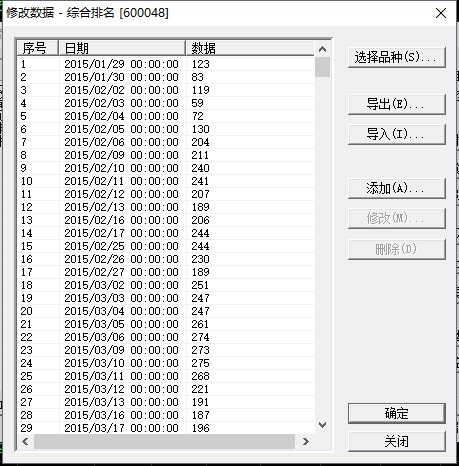Click the horizontal scrollbar left arrow

pyautogui.click(x=25, y=442)
